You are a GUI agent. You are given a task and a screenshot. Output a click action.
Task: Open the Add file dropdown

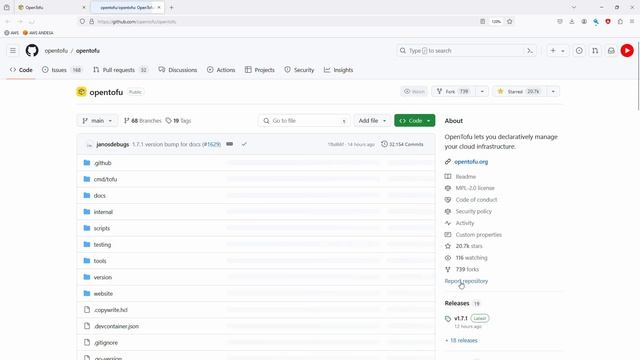[372, 121]
